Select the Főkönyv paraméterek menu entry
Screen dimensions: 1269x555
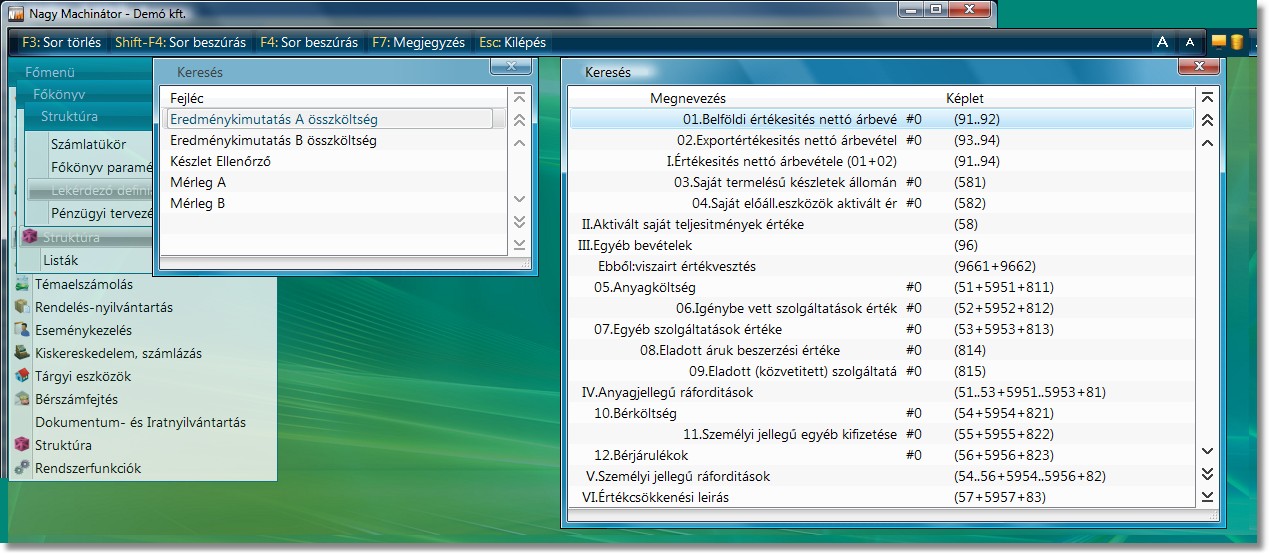pyautogui.click(x=102, y=167)
